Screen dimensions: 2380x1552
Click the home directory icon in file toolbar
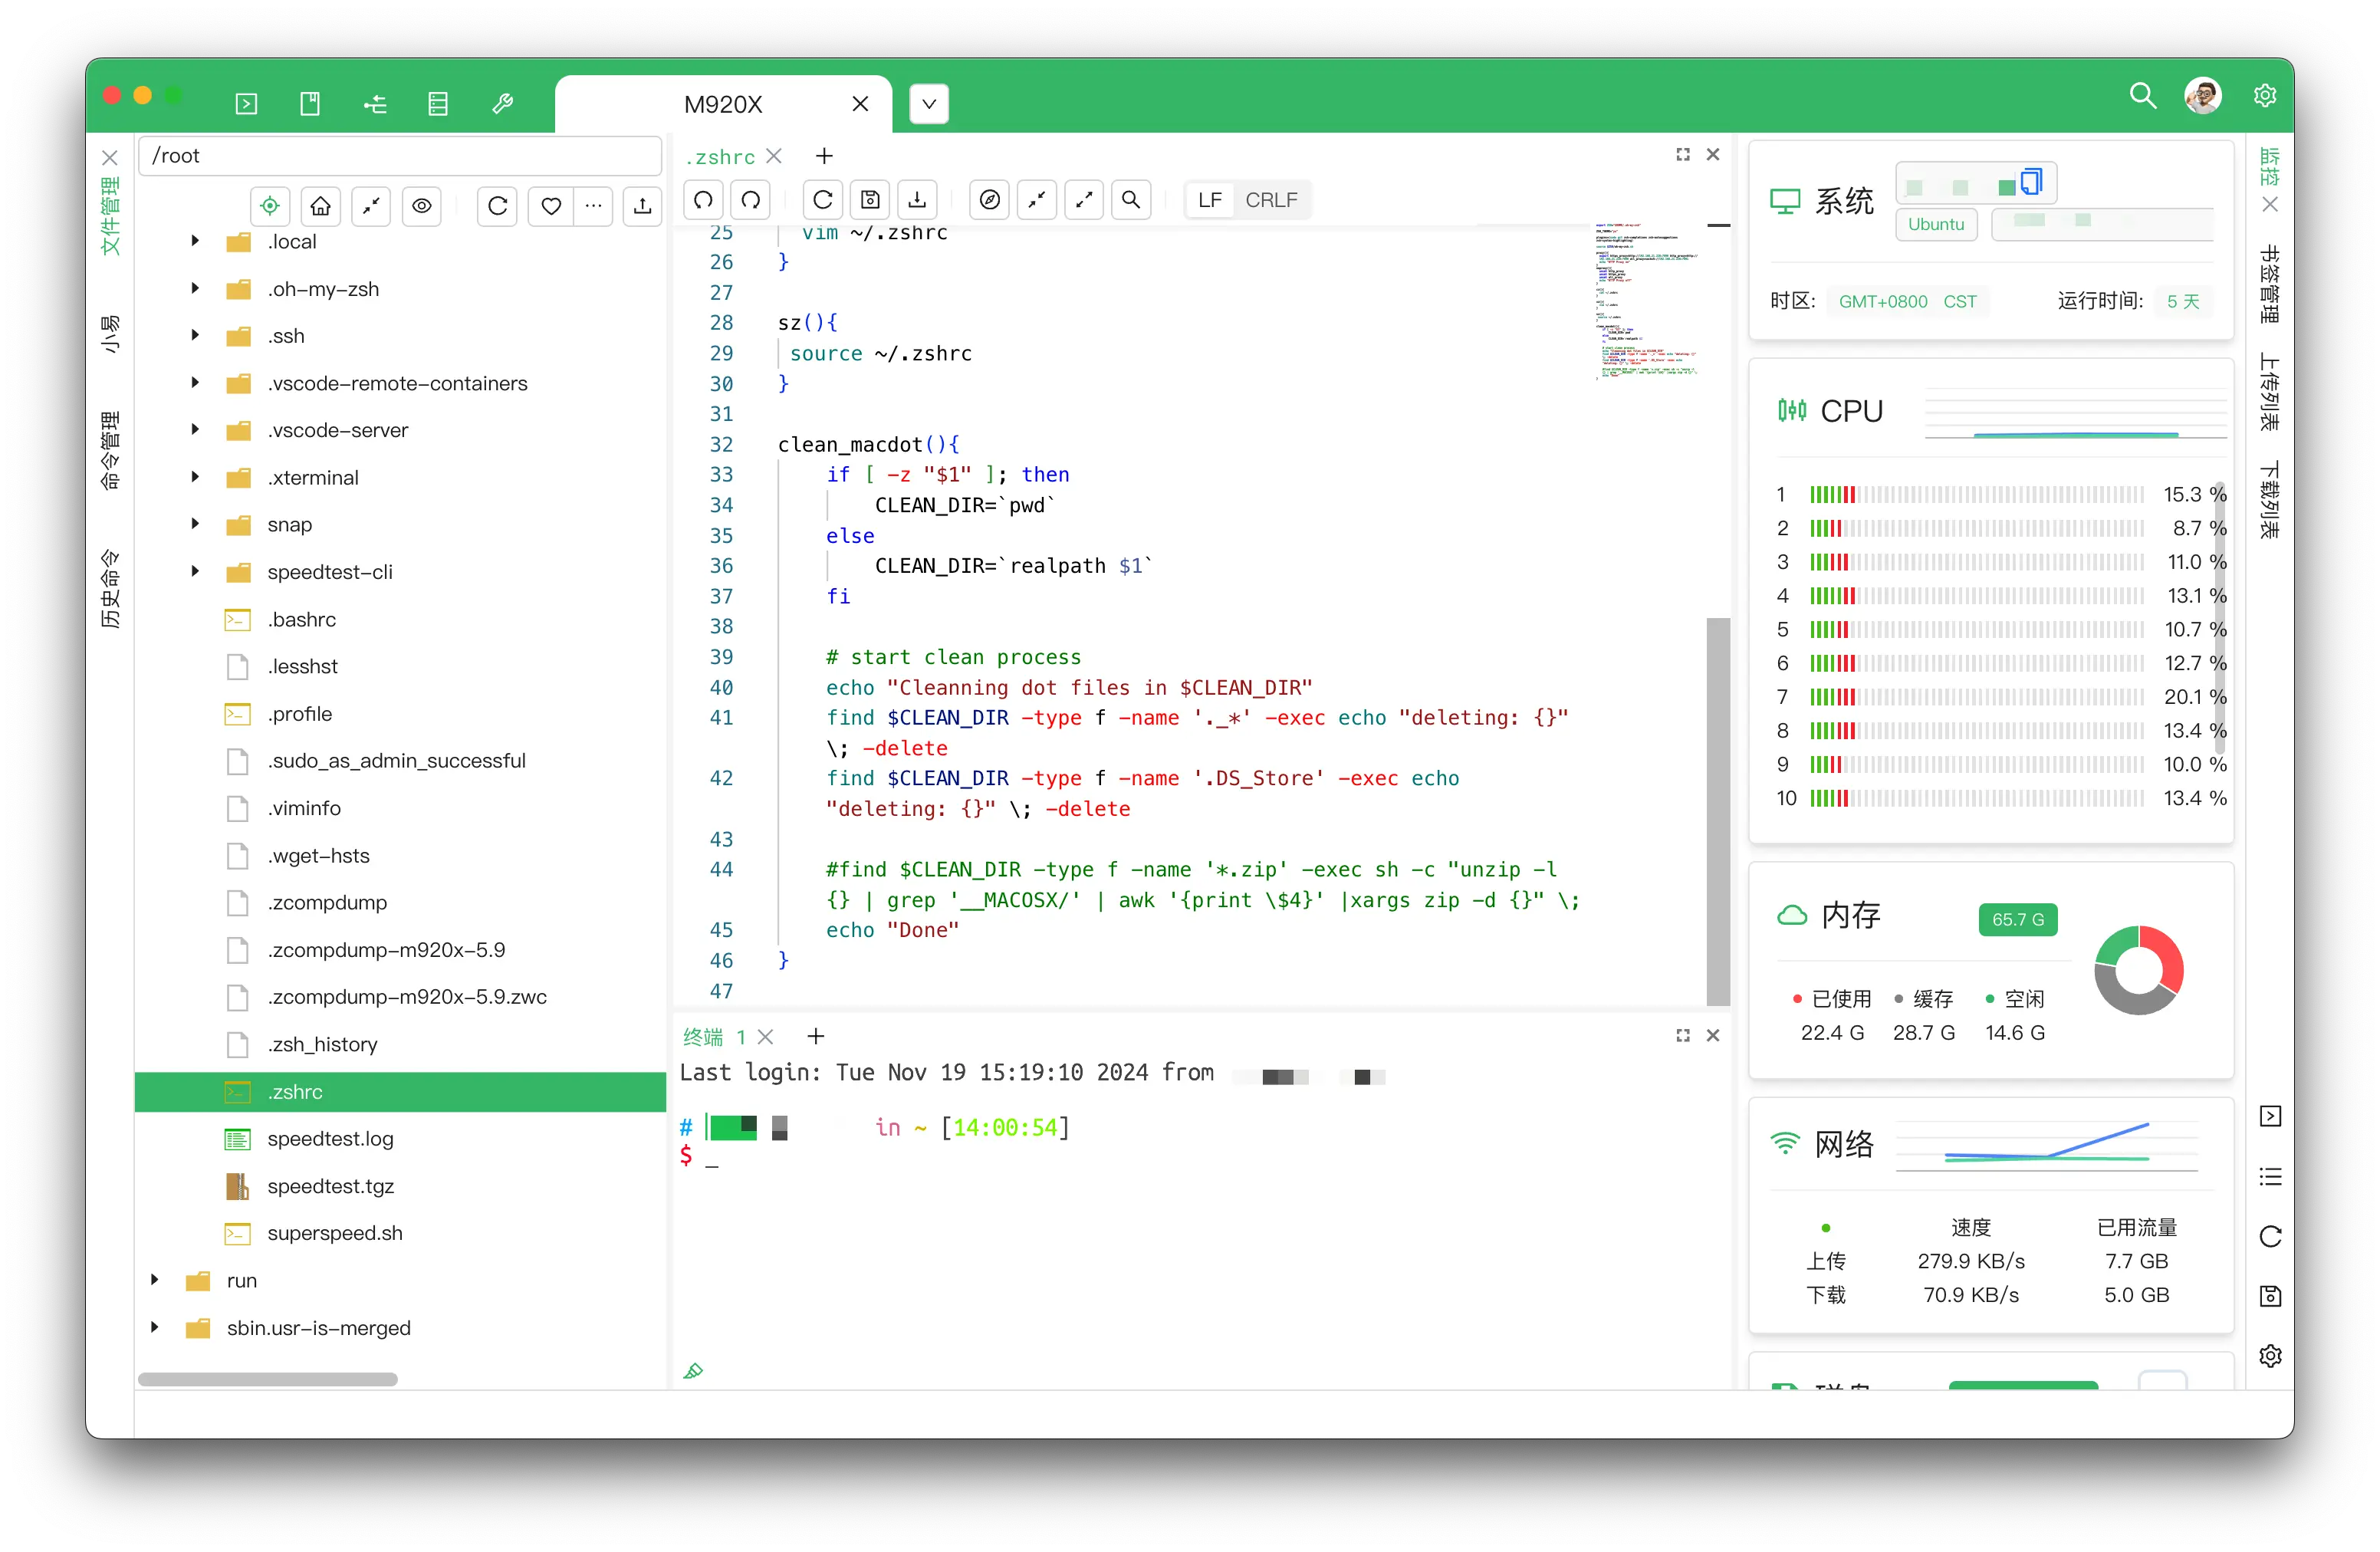tap(320, 206)
